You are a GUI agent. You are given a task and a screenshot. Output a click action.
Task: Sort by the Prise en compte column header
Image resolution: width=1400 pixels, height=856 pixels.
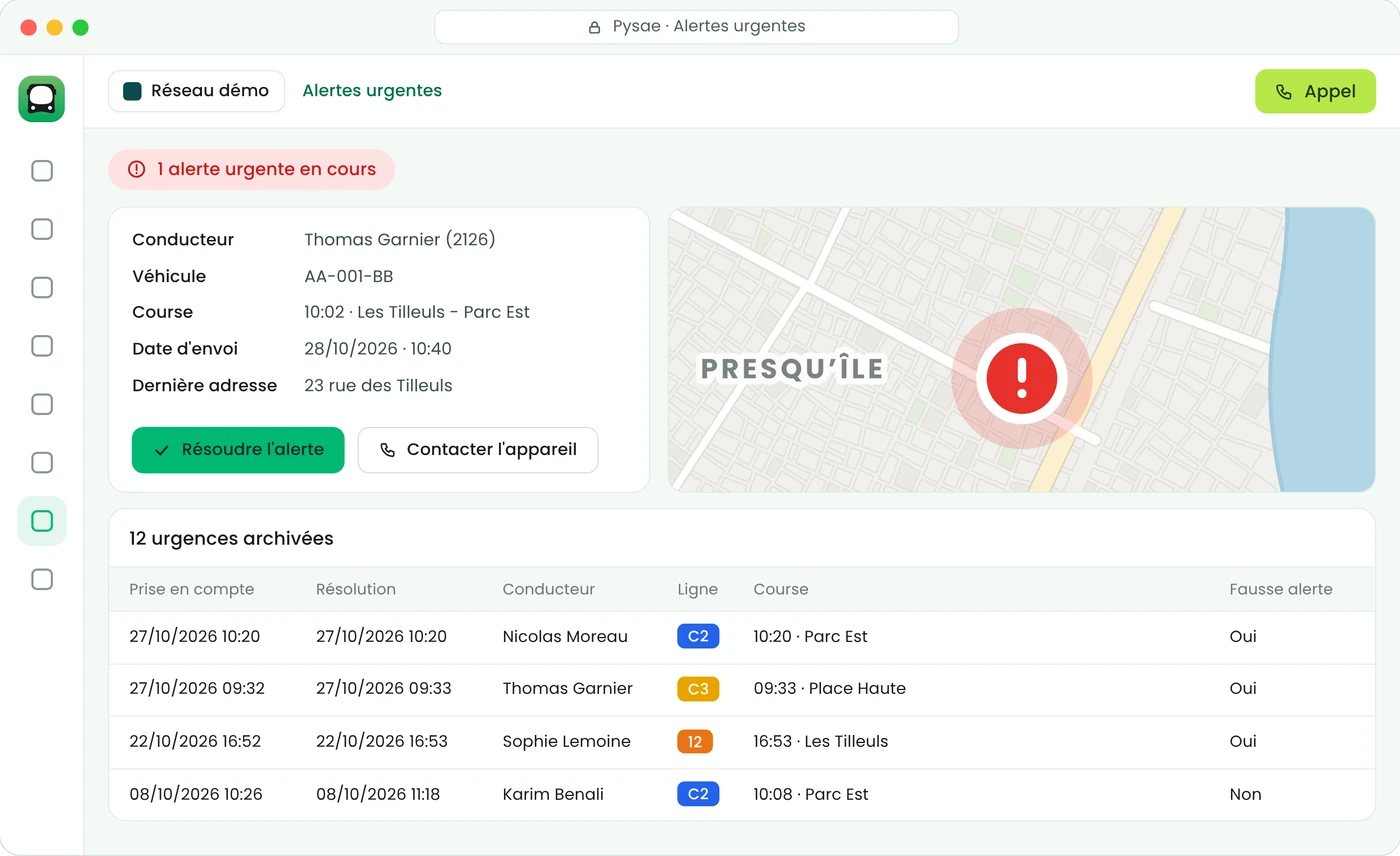[x=192, y=589]
